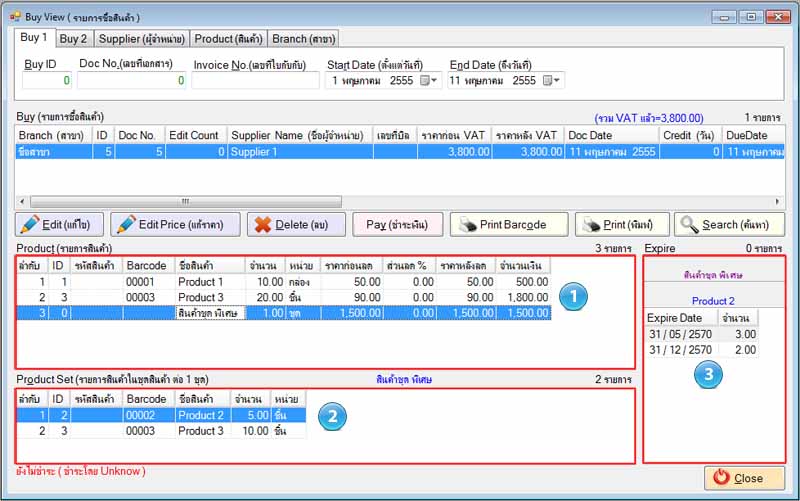The height and width of the screenshot is (501, 800).
Task: Click the Barcode column header in Product Set
Action: tap(149, 399)
